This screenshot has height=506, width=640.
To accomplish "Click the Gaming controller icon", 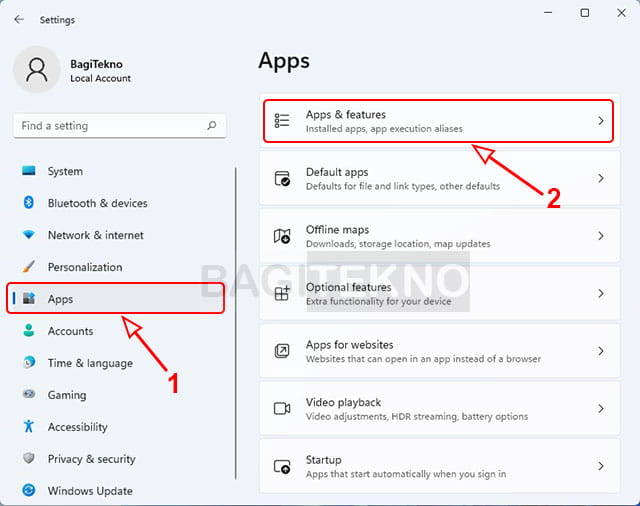I will click(29, 394).
